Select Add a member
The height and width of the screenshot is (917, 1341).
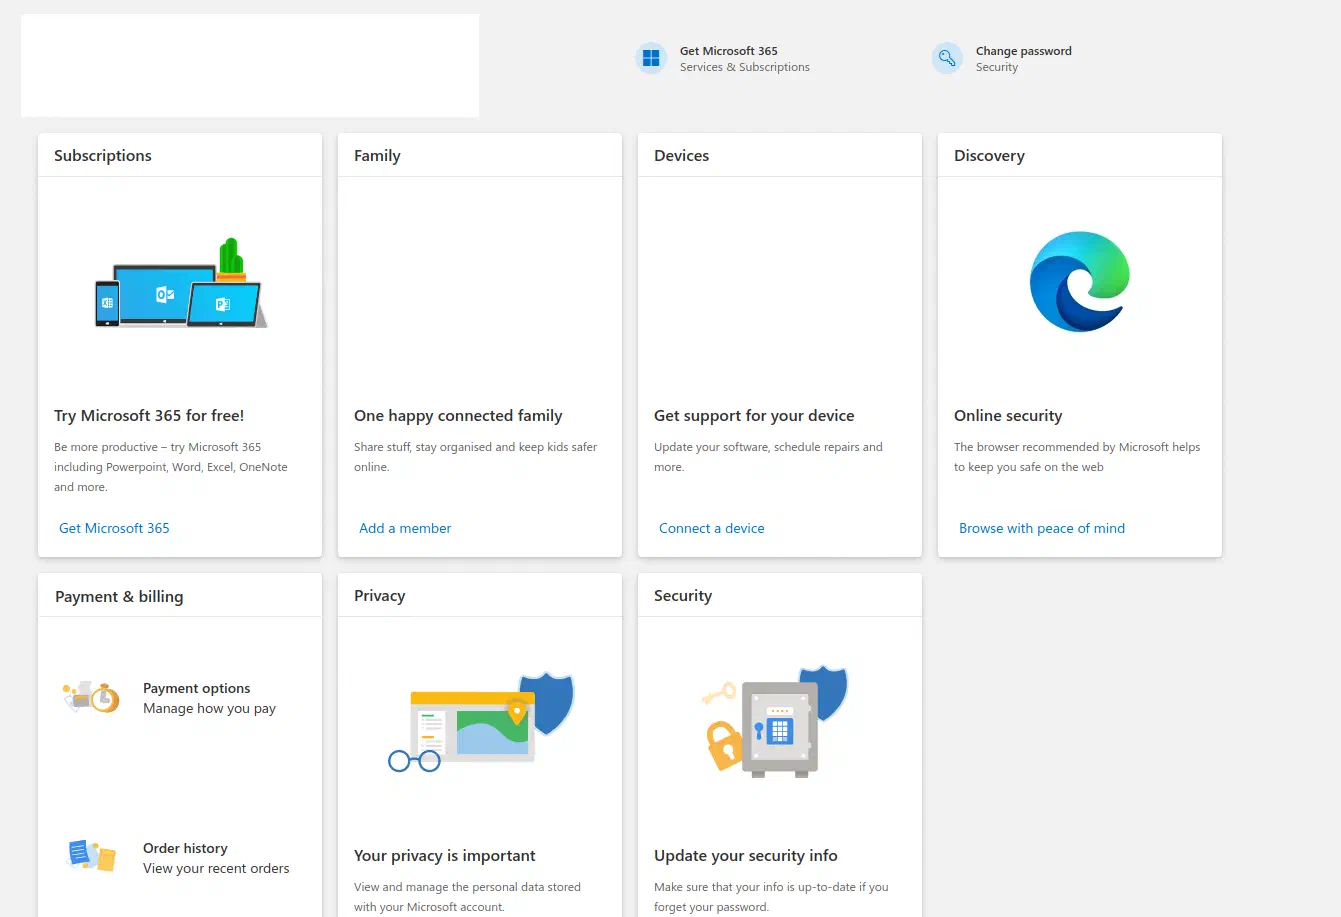tap(404, 528)
